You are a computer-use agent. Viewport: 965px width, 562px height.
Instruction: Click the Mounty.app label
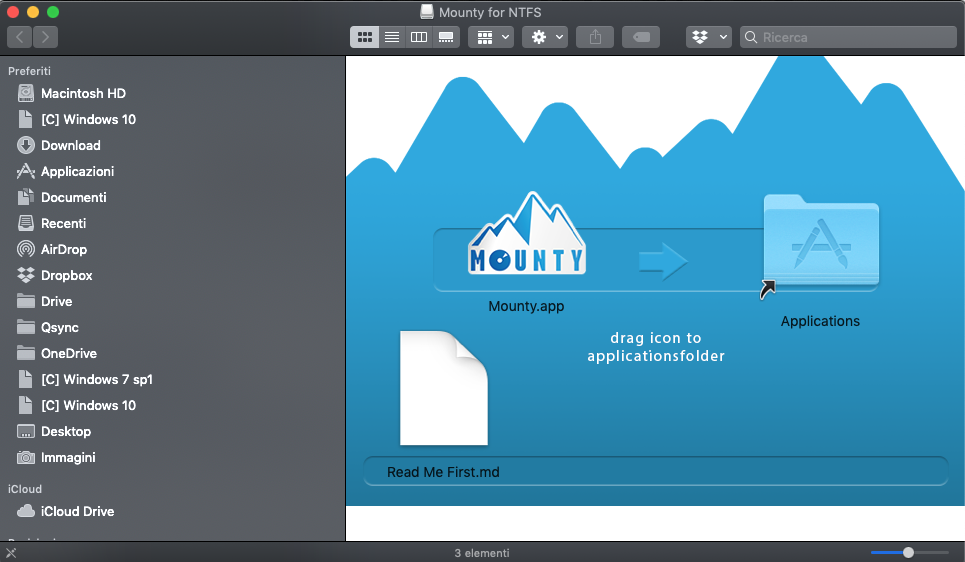[x=526, y=306]
